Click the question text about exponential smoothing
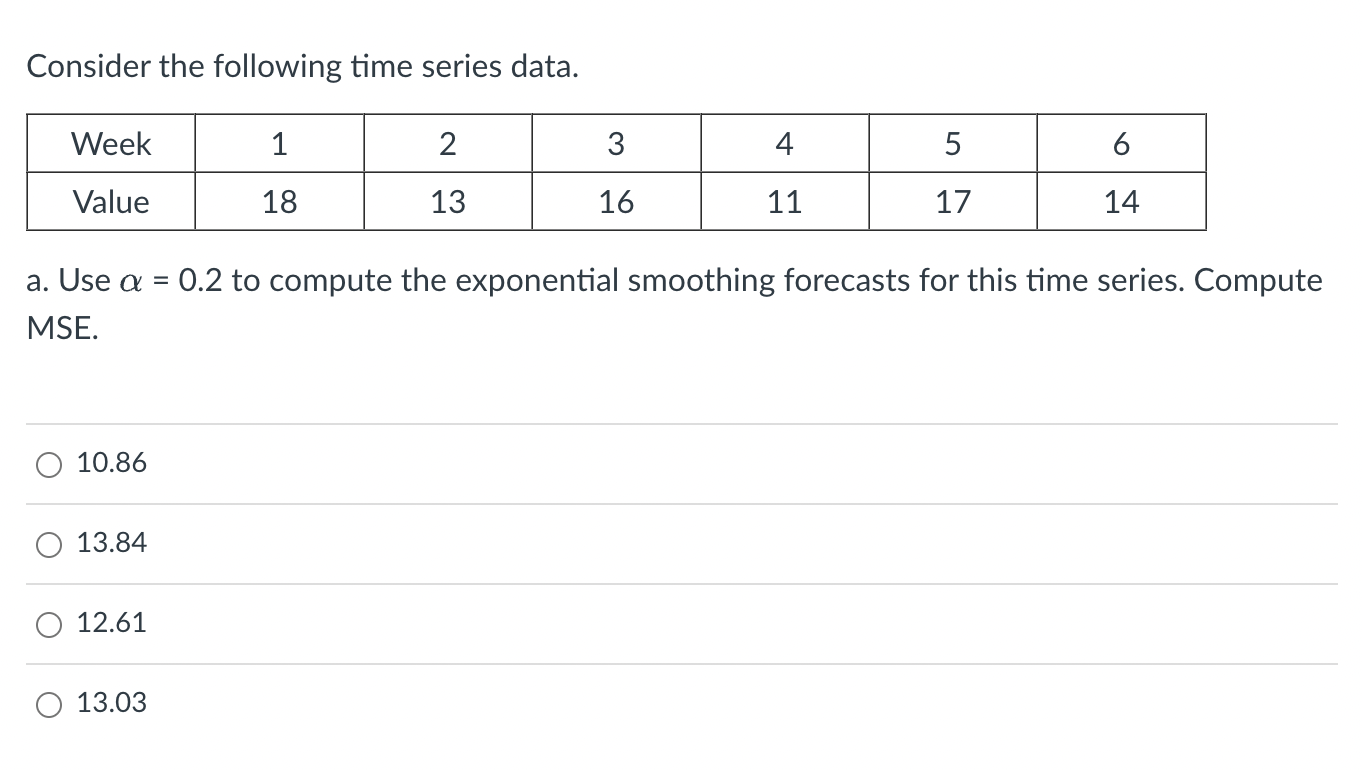Screen dimensions: 1362x770 tap(670, 281)
